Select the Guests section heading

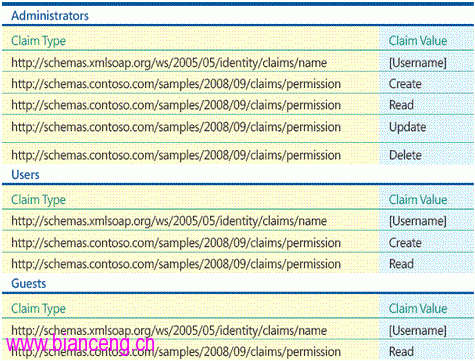coord(29,284)
